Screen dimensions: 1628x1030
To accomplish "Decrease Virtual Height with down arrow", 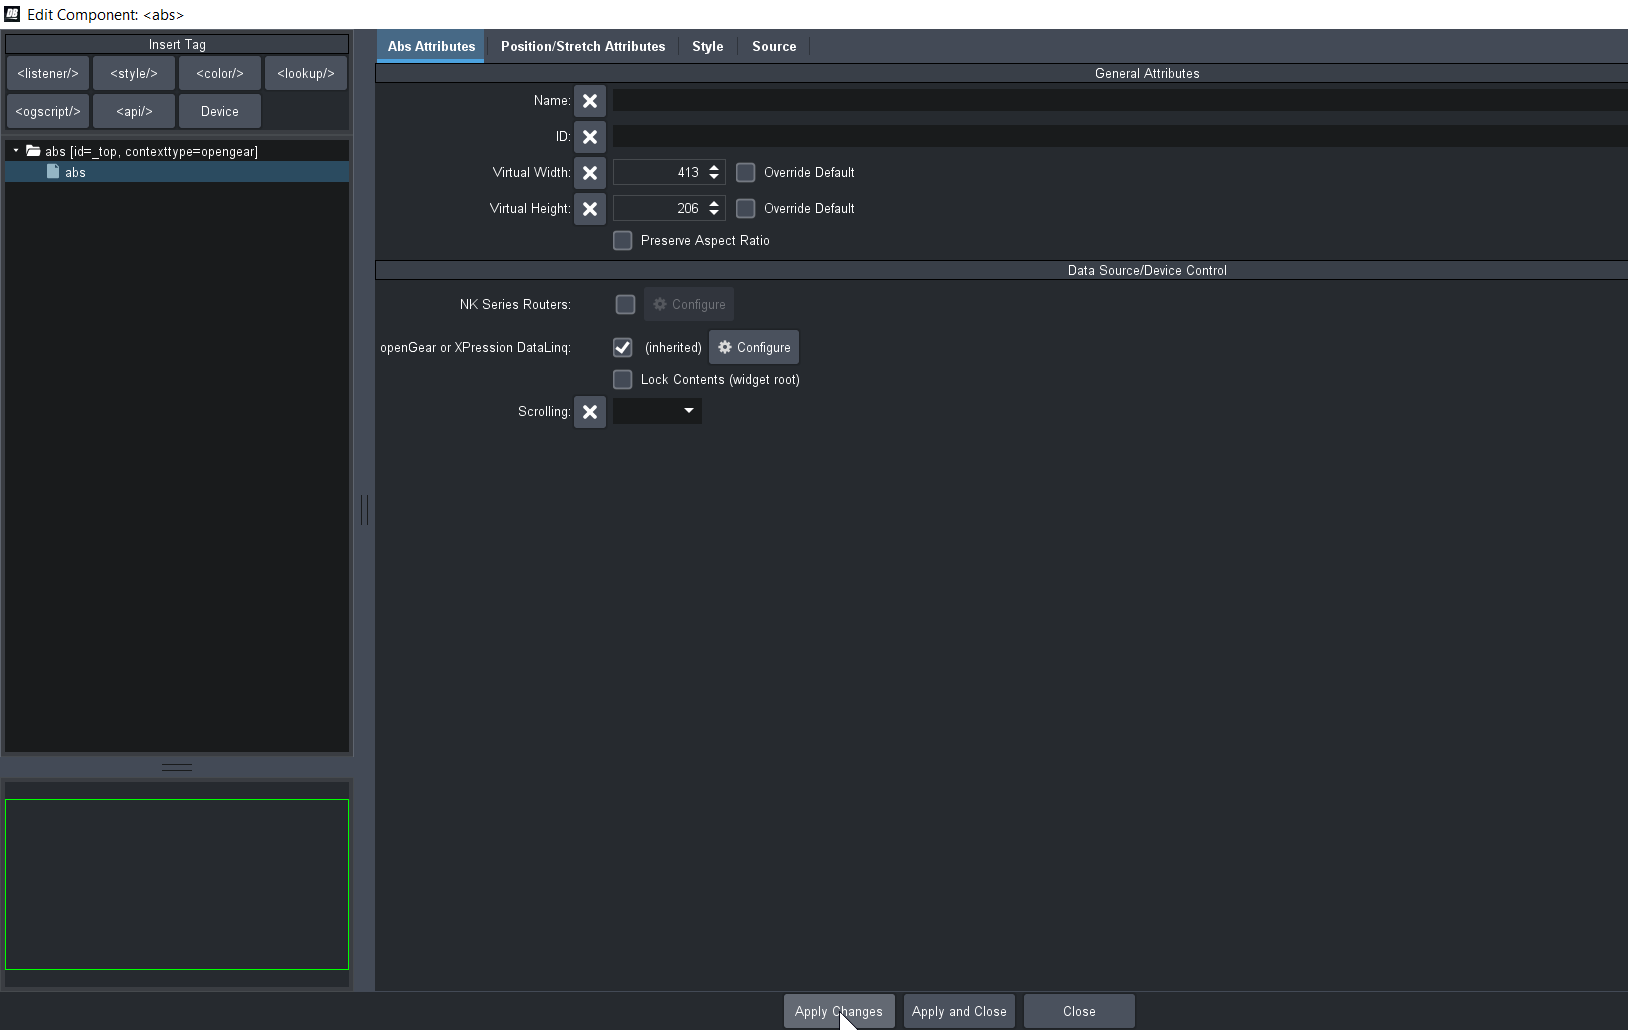I will 714,214.
